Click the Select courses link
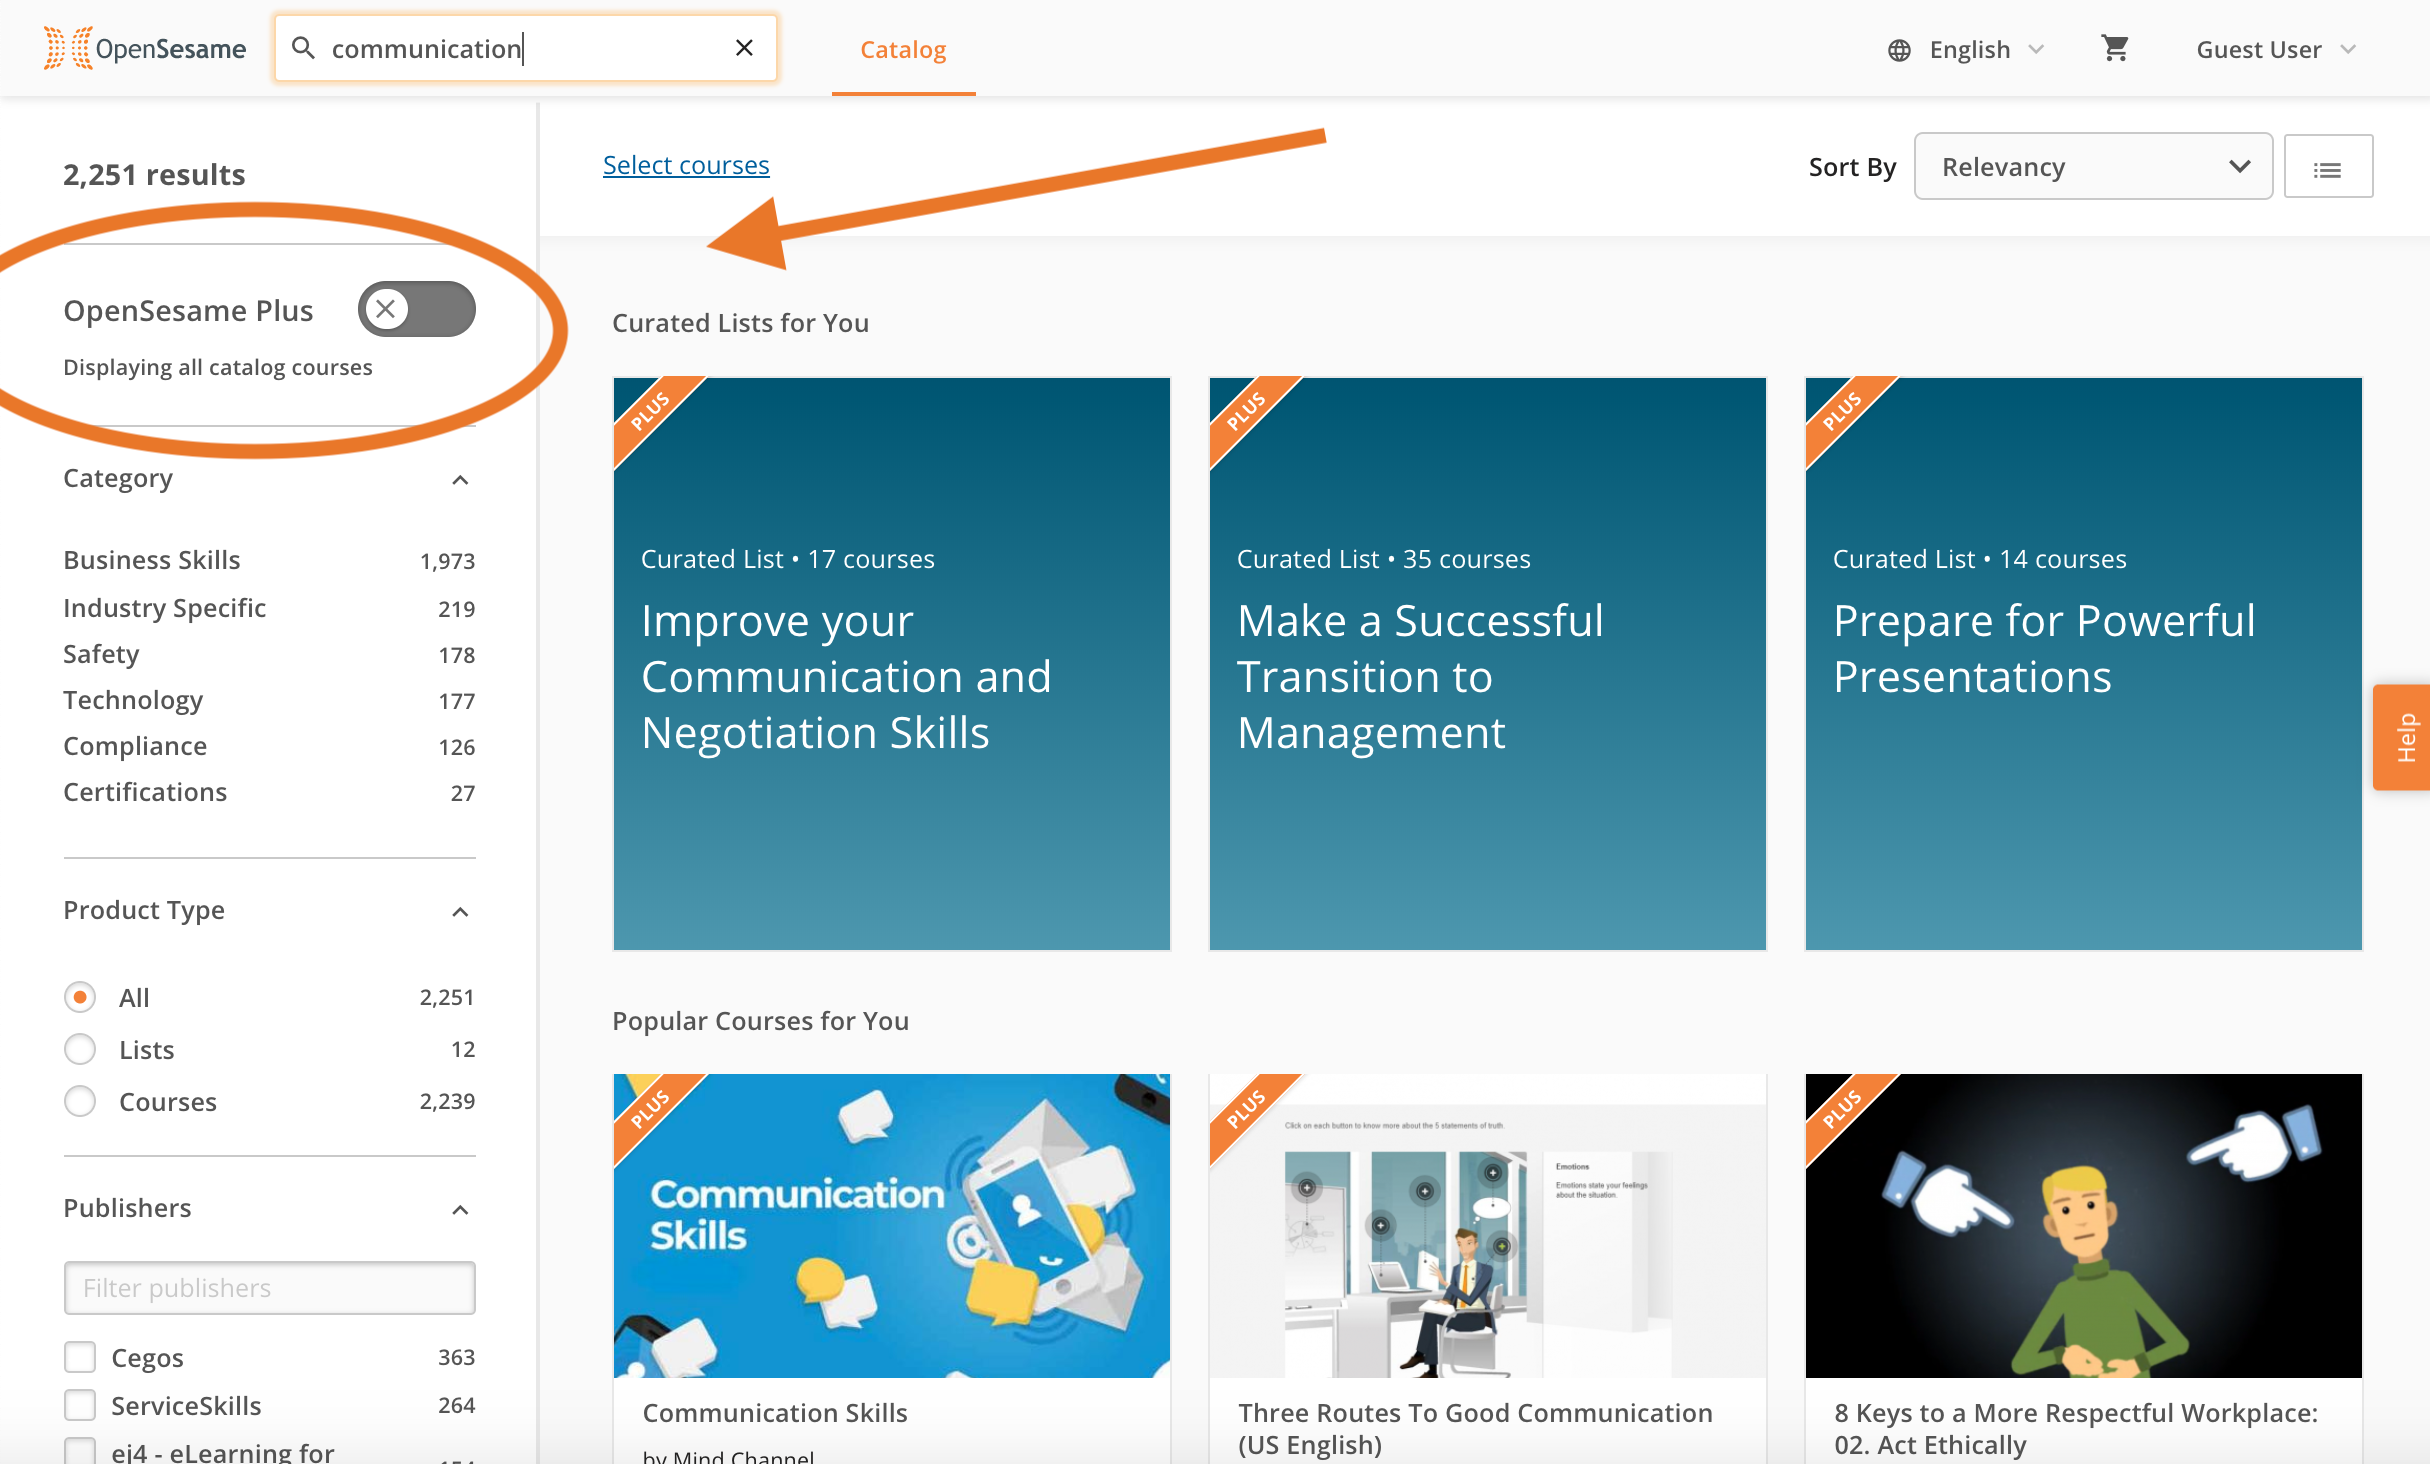2430x1464 pixels. pyautogui.click(x=686, y=165)
